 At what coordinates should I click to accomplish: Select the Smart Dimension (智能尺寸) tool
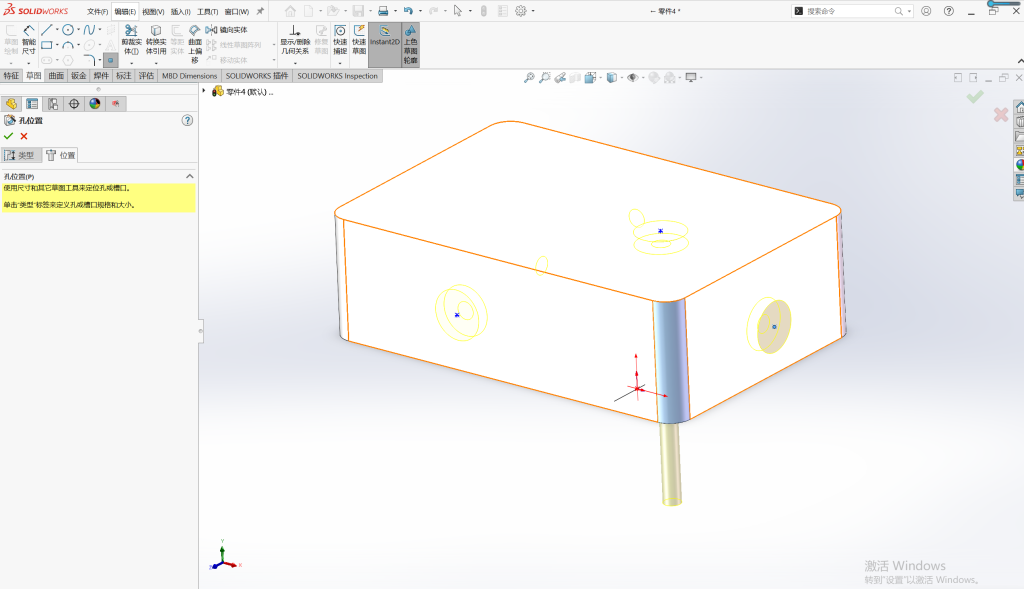[29, 40]
